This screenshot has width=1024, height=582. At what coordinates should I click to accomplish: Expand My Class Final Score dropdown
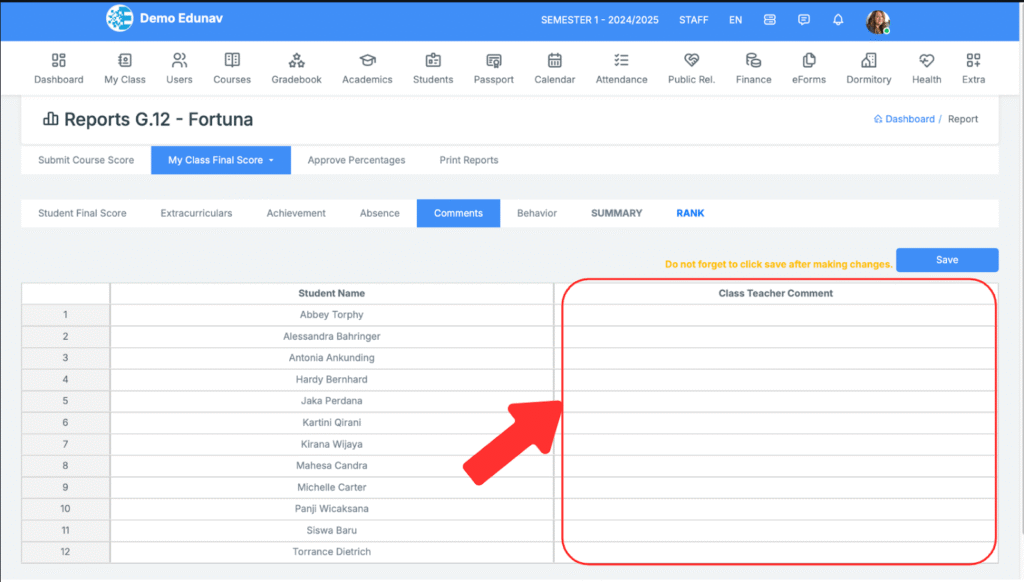(x=221, y=160)
